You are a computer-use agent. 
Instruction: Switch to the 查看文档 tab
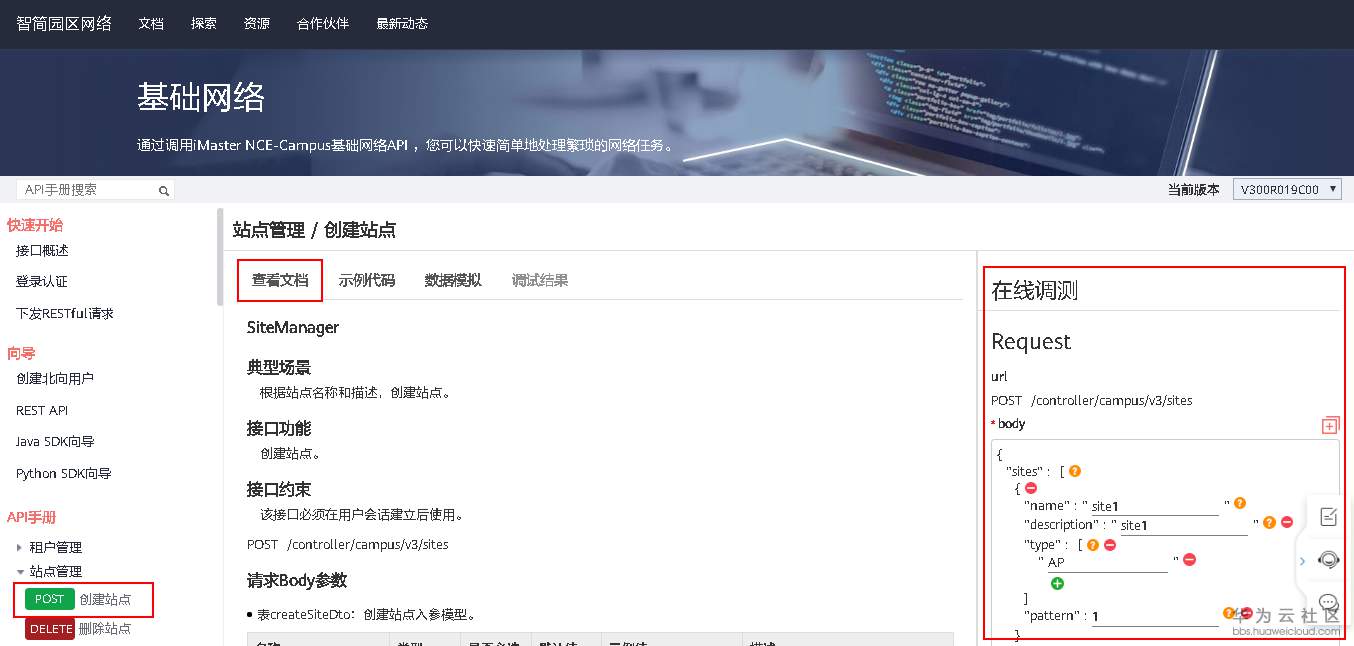click(280, 280)
